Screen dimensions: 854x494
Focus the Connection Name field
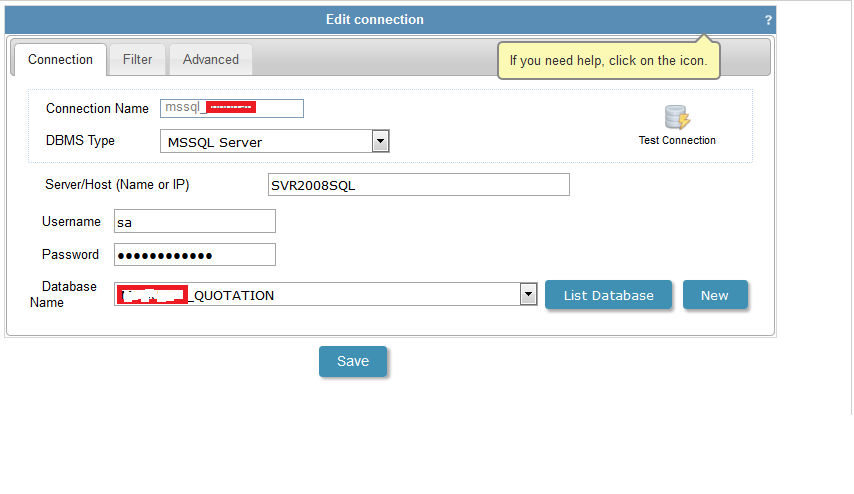[x=231, y=108]
